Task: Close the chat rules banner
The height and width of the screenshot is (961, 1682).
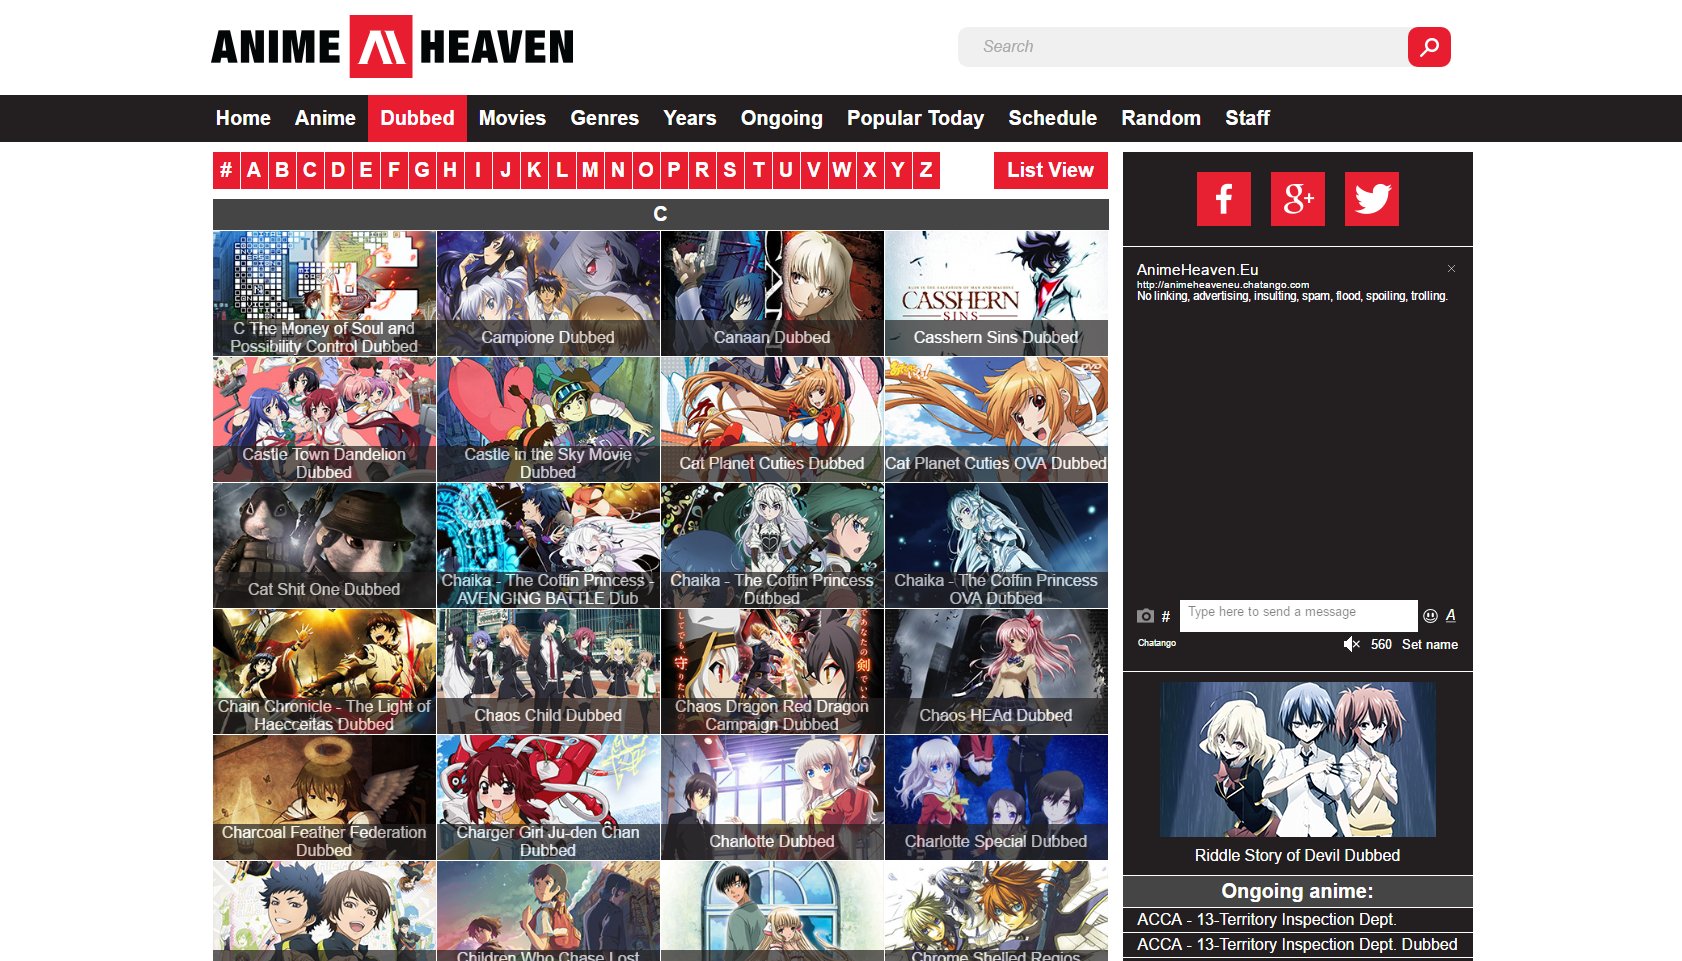Action: click(x=1451, y=269)
